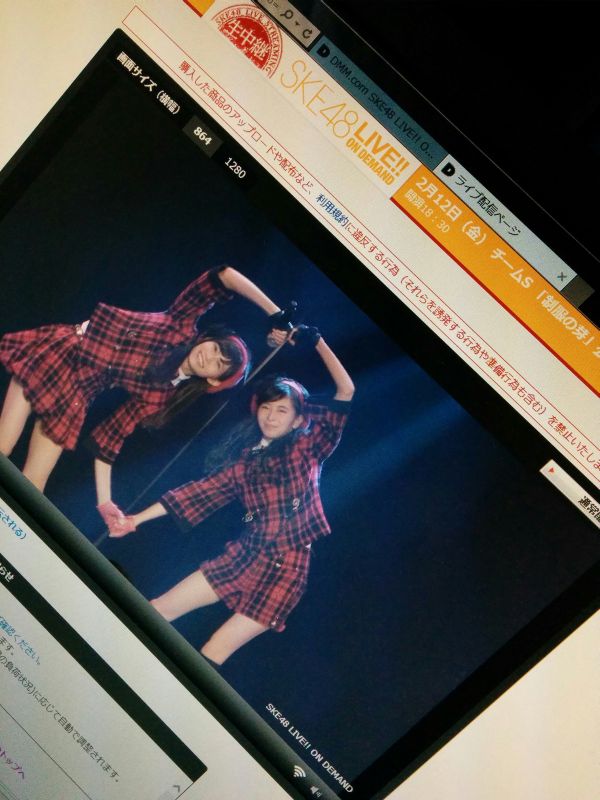Screen dimensions: 600x800
Task: Click the 開演18:30 start time text
Action: pos(427,210)
